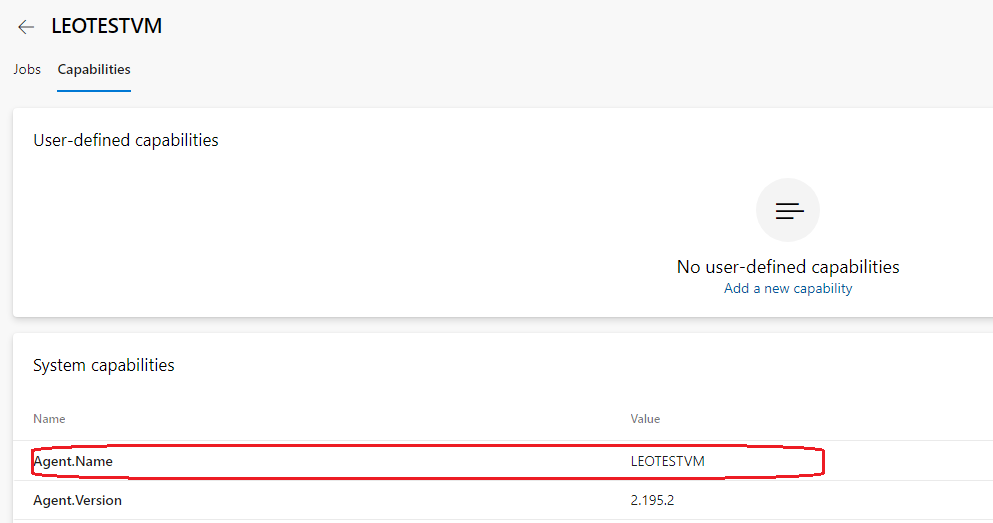993x523 pixels.
Task: Click the Name column header
Action: pyautogui.click(x=49, y=419)
